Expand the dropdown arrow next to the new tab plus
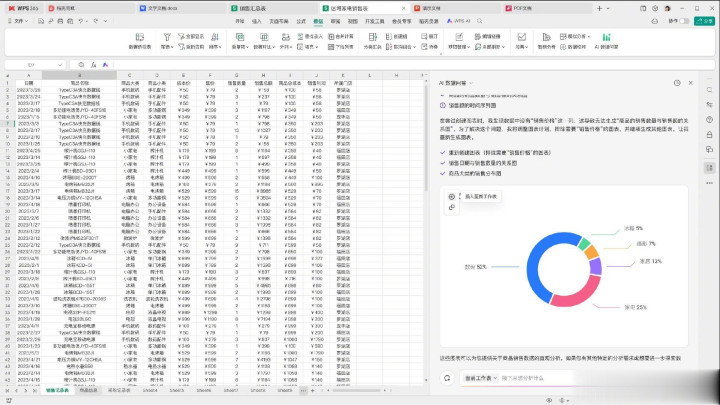Screen dimensions: 720x405 pyautogui.click(x=608, y=8)
